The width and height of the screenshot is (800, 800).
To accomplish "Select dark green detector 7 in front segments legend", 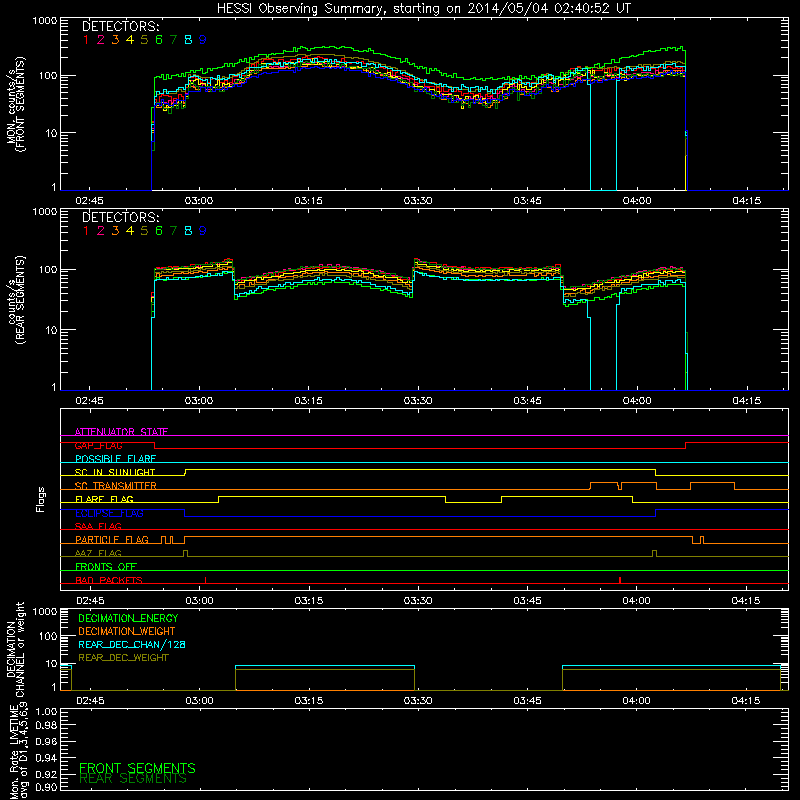I will pos(173,39).
